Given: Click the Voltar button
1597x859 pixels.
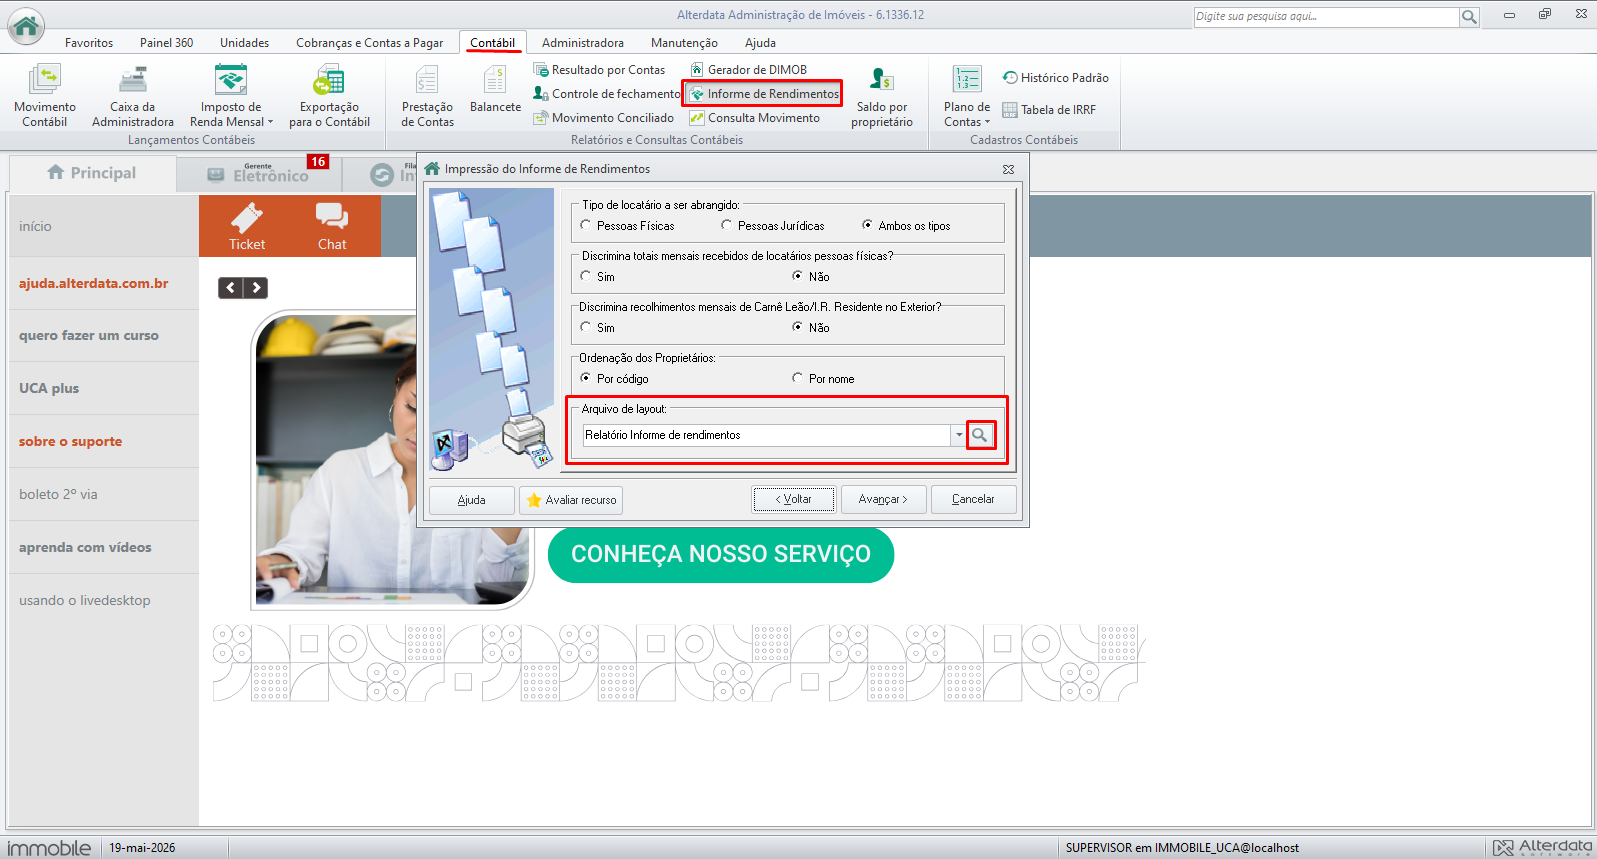Looking at the screenshot, I should (x=794, y=499).
